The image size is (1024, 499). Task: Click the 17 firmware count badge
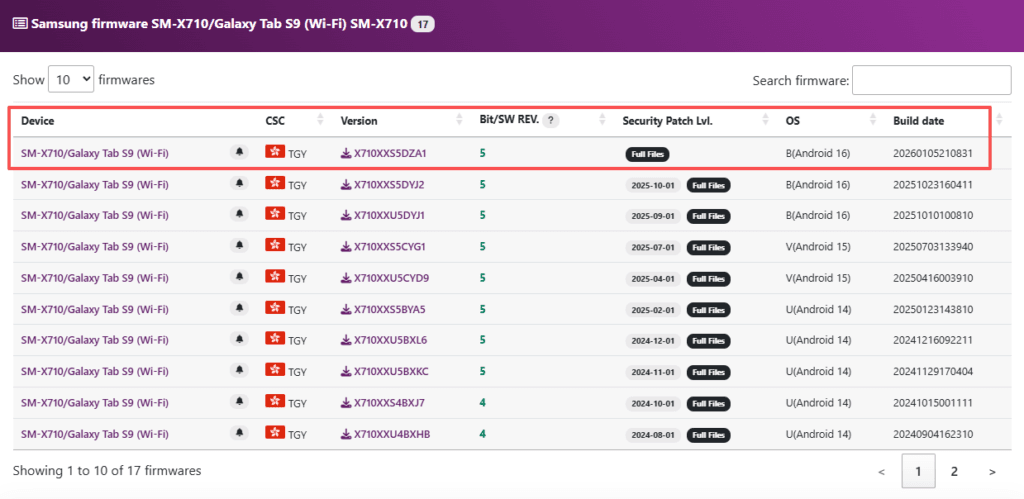[x=423, y=24]
